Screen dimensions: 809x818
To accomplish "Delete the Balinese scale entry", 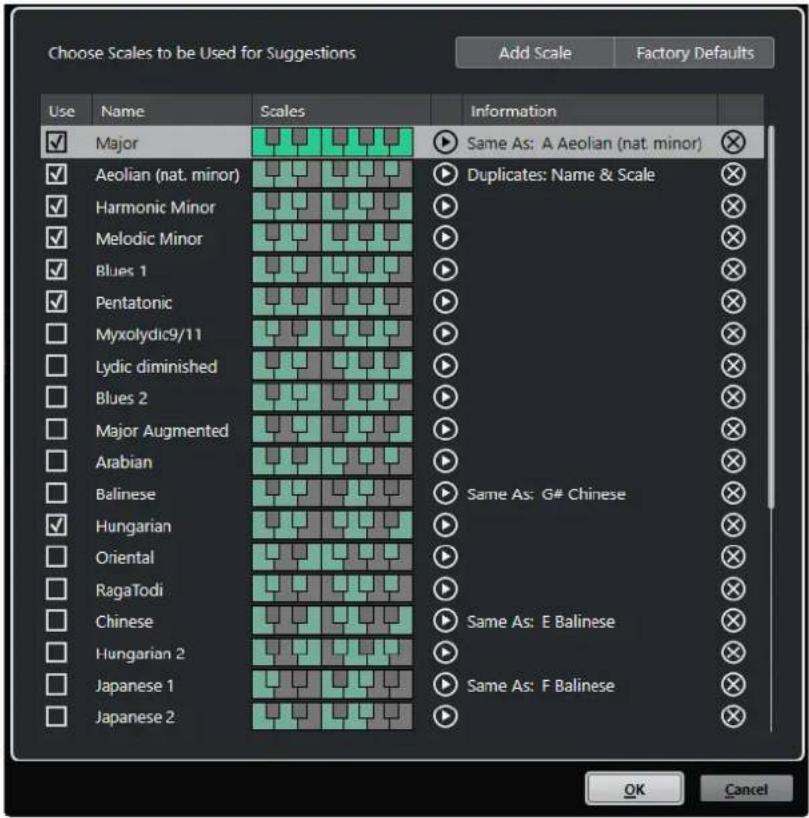I will [733, 493].
